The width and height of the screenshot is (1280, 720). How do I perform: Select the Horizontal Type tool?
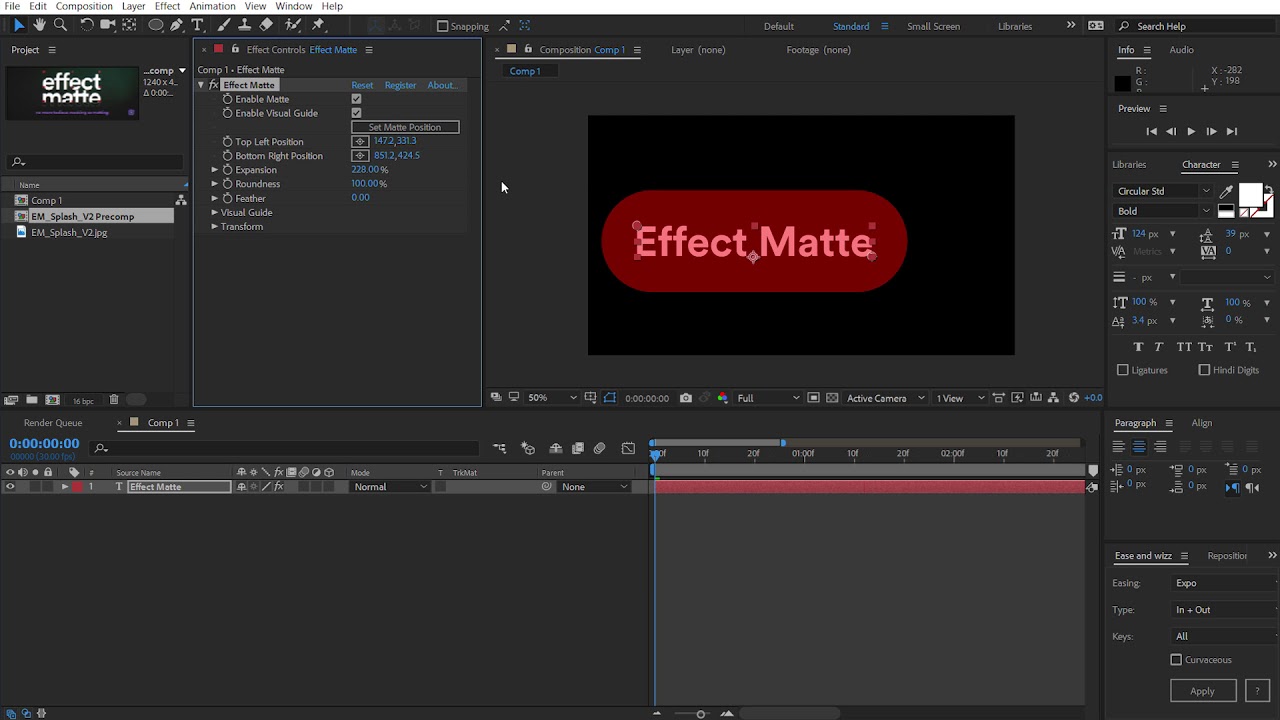coord(197,25)
